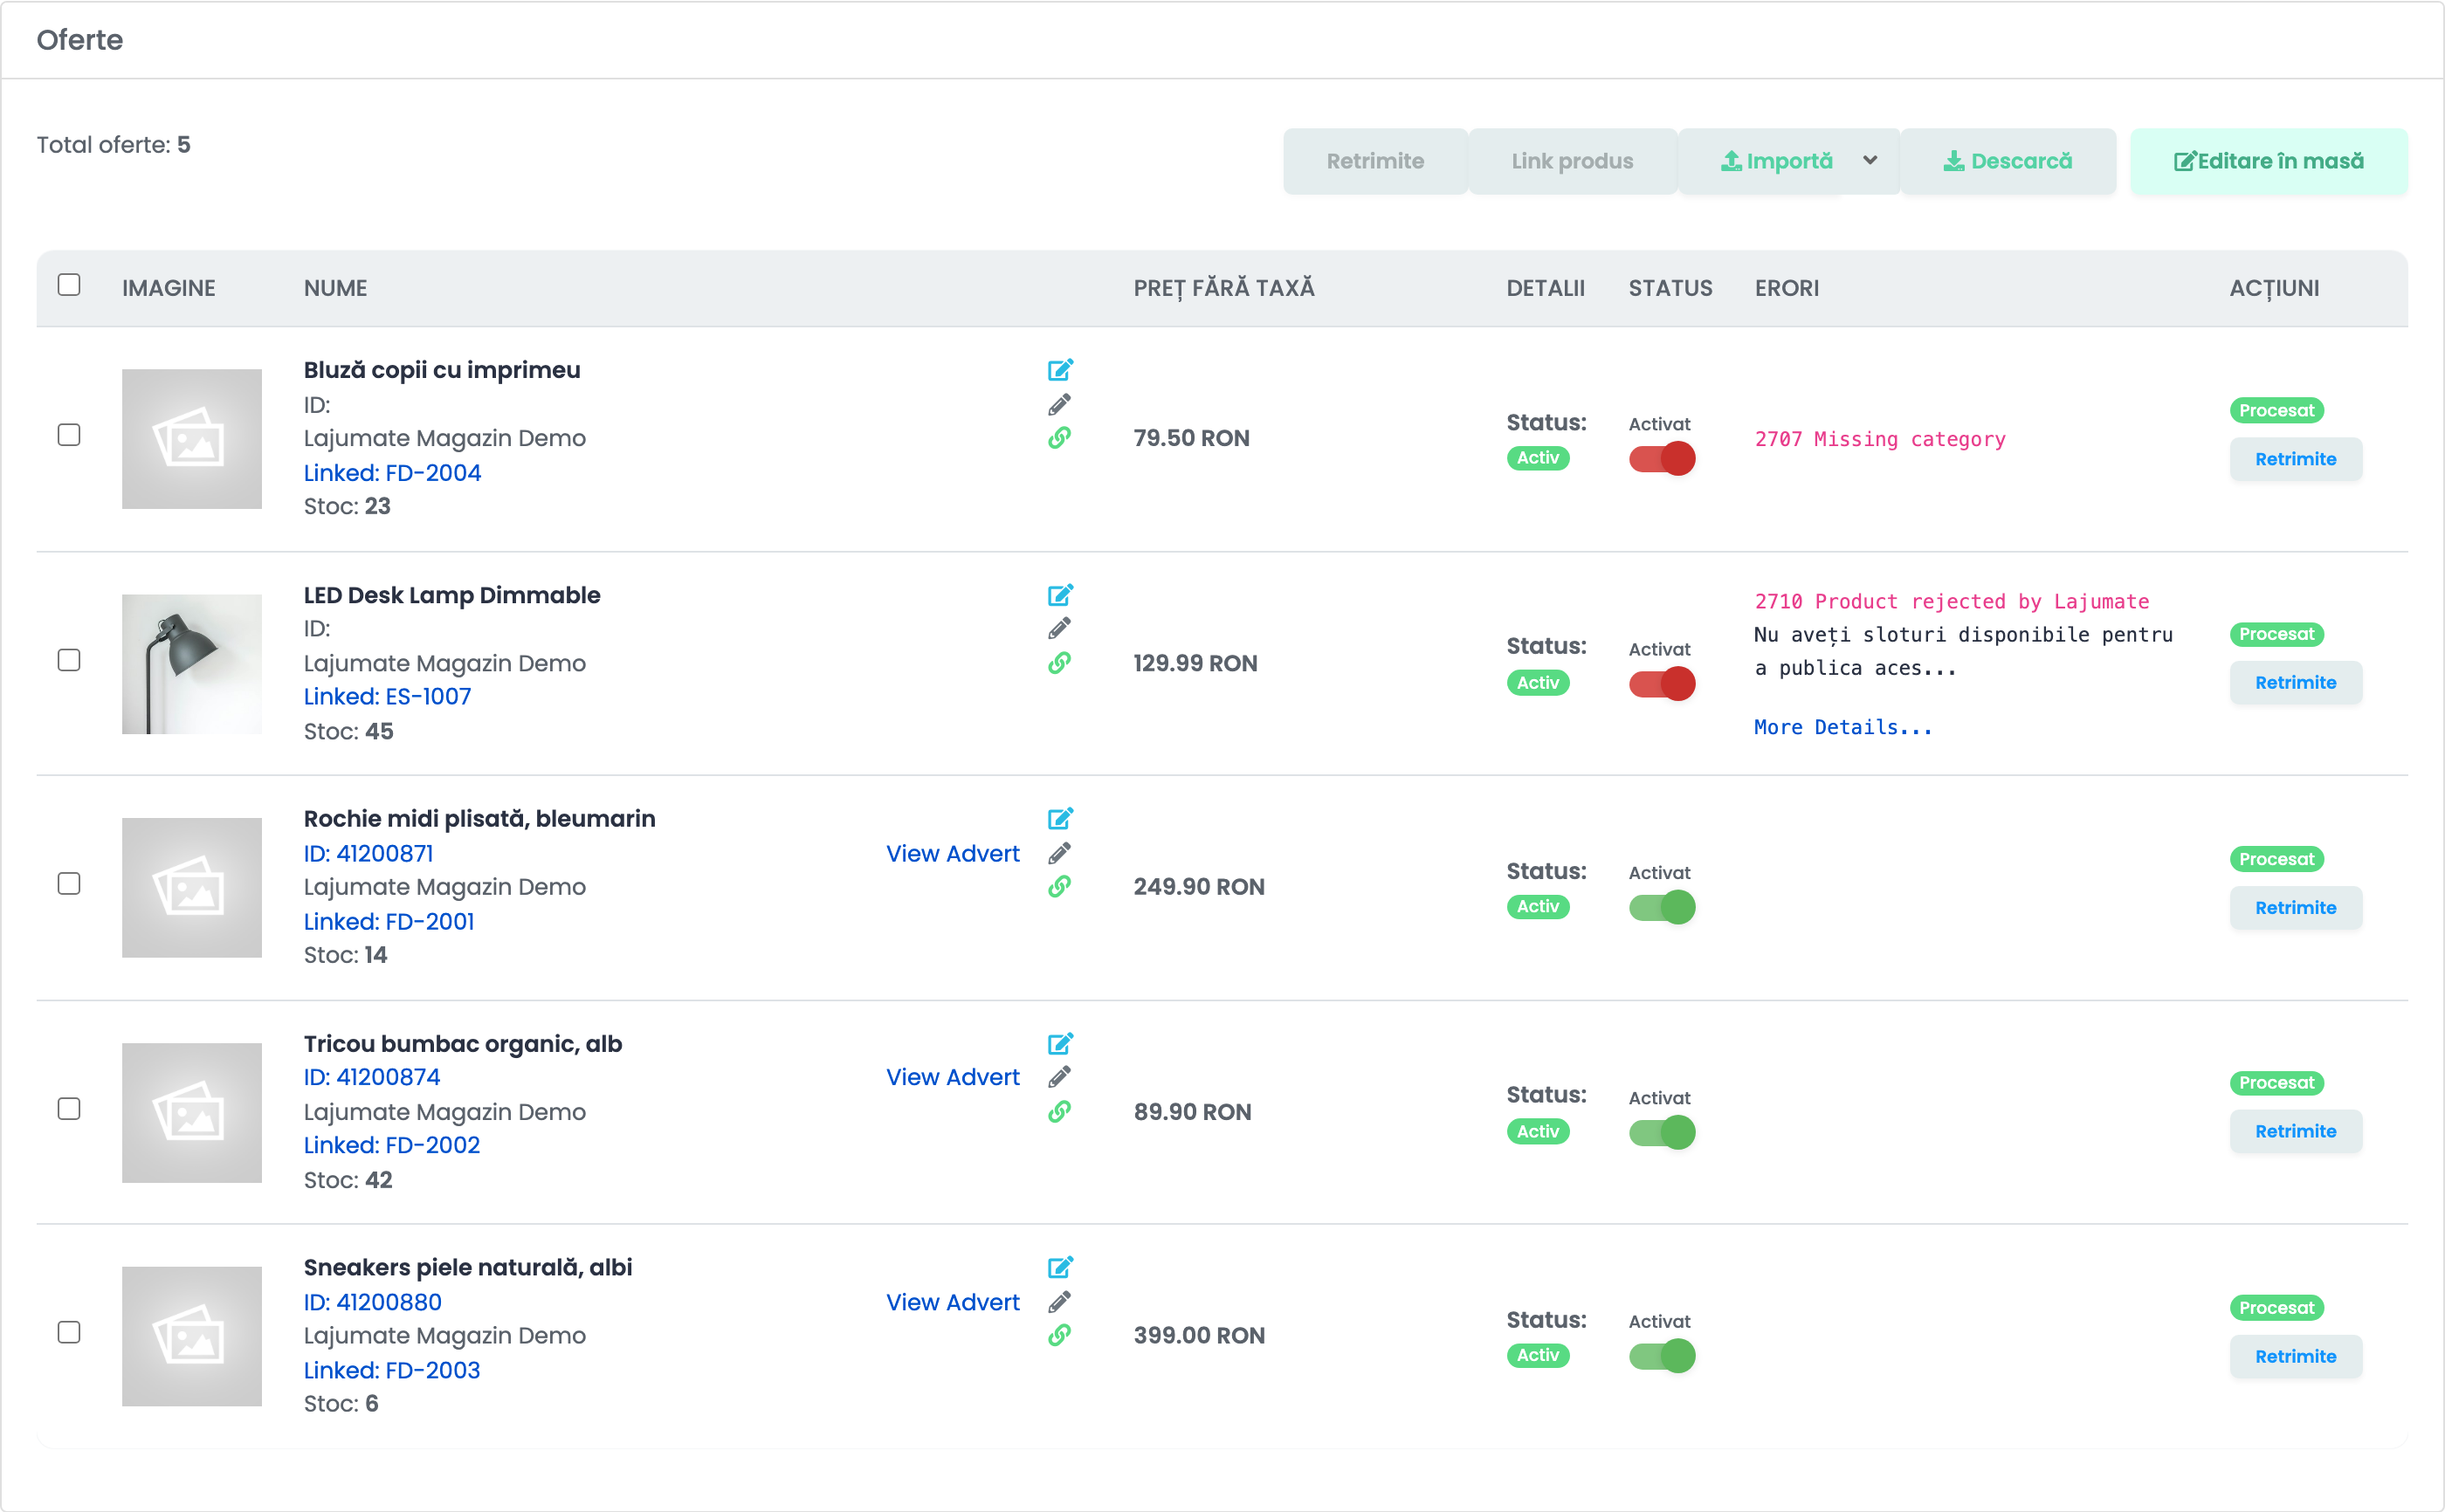This screenshot has height=1512, width=2445.
Task: Expand the Importă dropdown arrow
Action: (x=1870, y=161)
